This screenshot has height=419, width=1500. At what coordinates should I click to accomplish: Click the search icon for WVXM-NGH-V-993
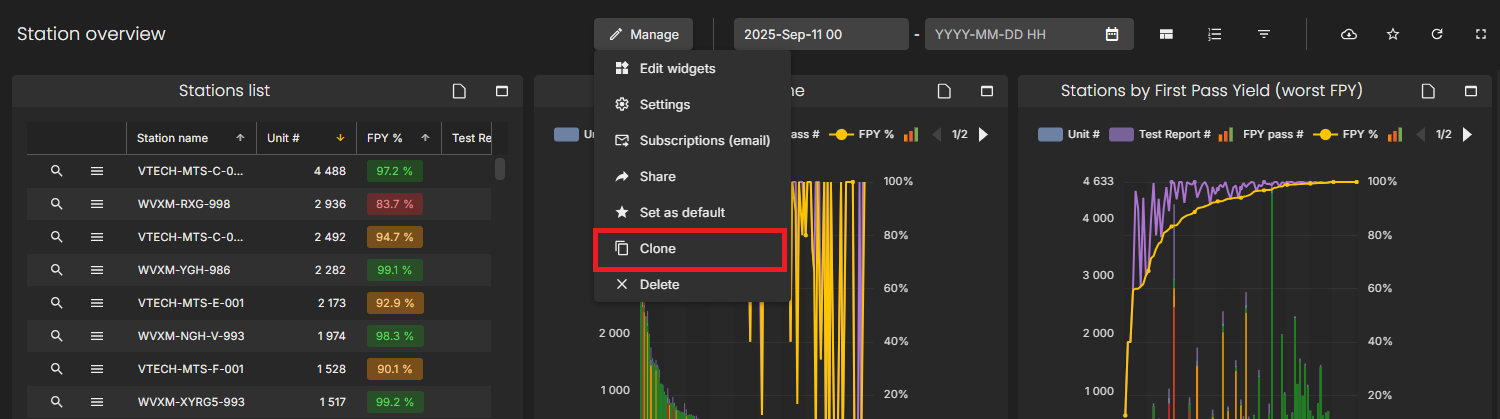[57, 336]
